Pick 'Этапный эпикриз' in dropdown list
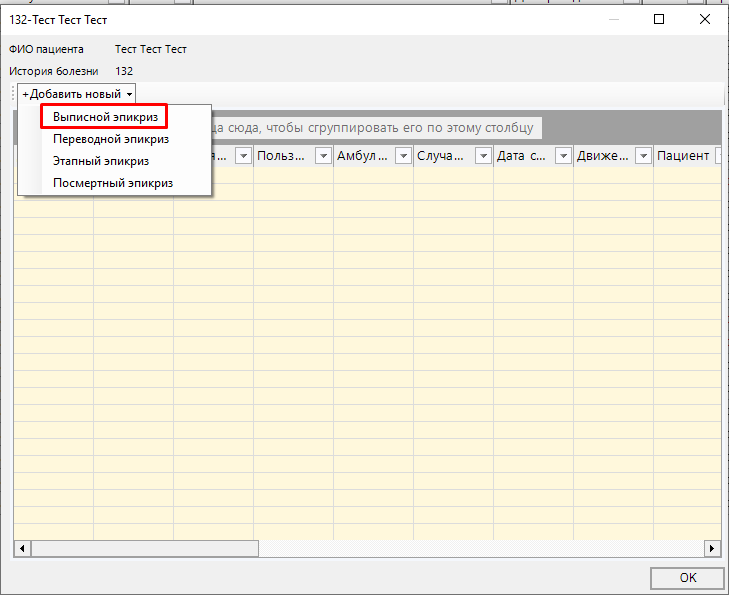 [x=101, y=161]
